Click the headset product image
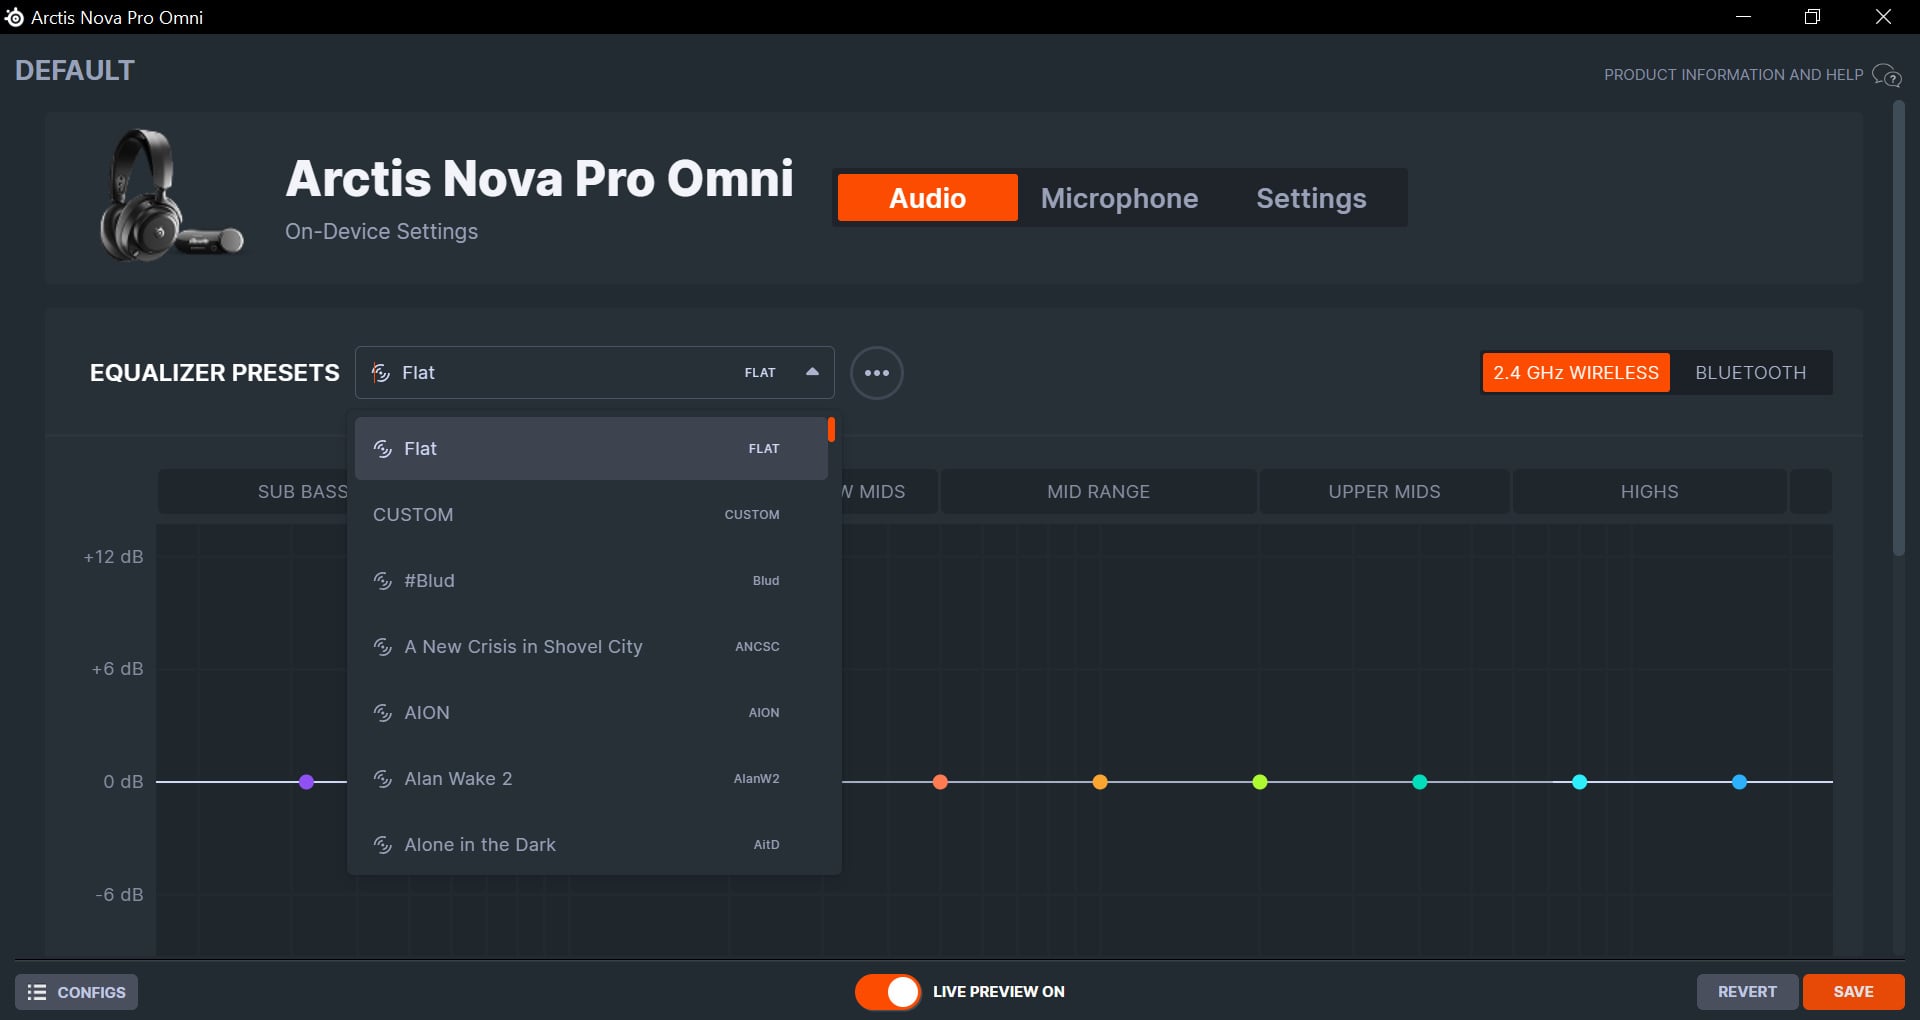Viewport: 1920px width, 1020px height. pyautogui.click(x=169, y=196)
